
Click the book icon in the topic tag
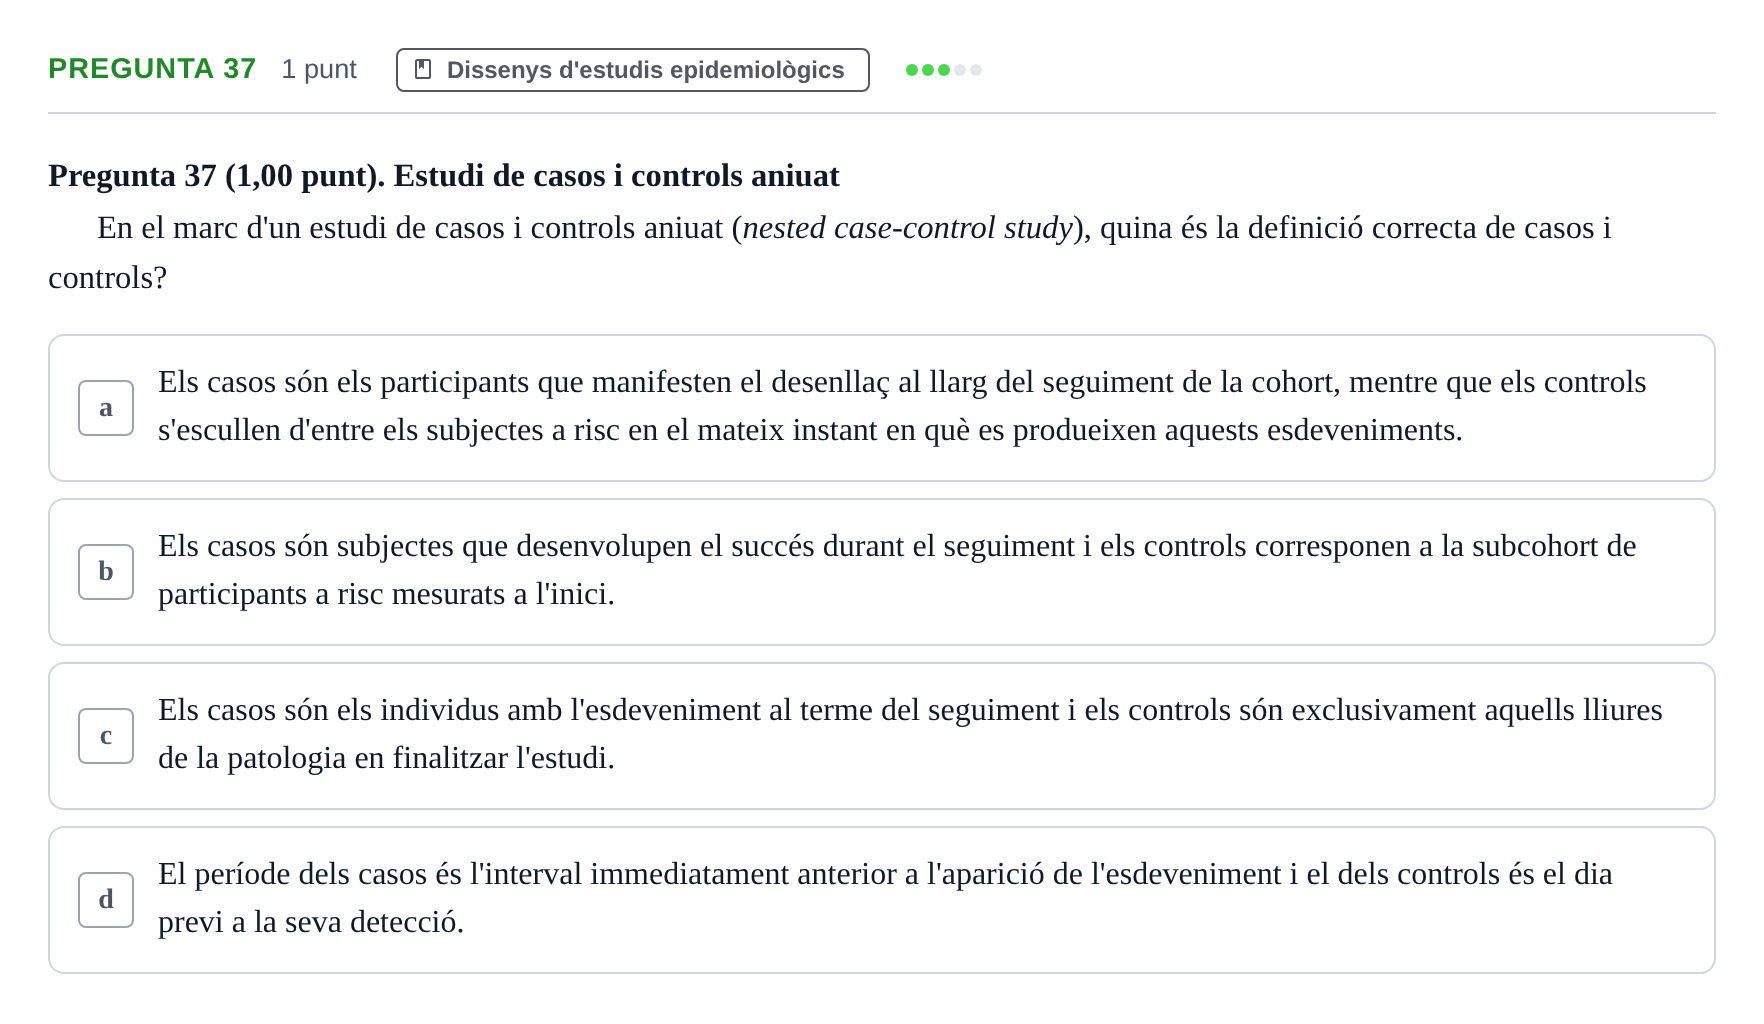point(423,70)
